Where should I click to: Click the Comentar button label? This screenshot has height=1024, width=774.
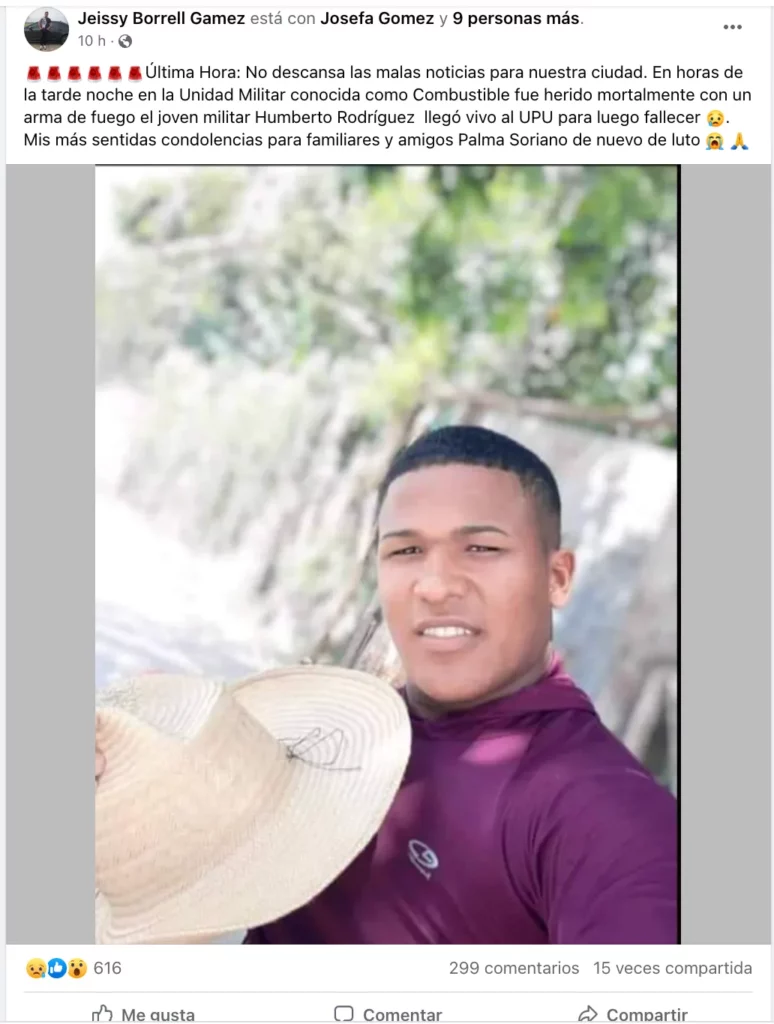[x=402, y=1015]
